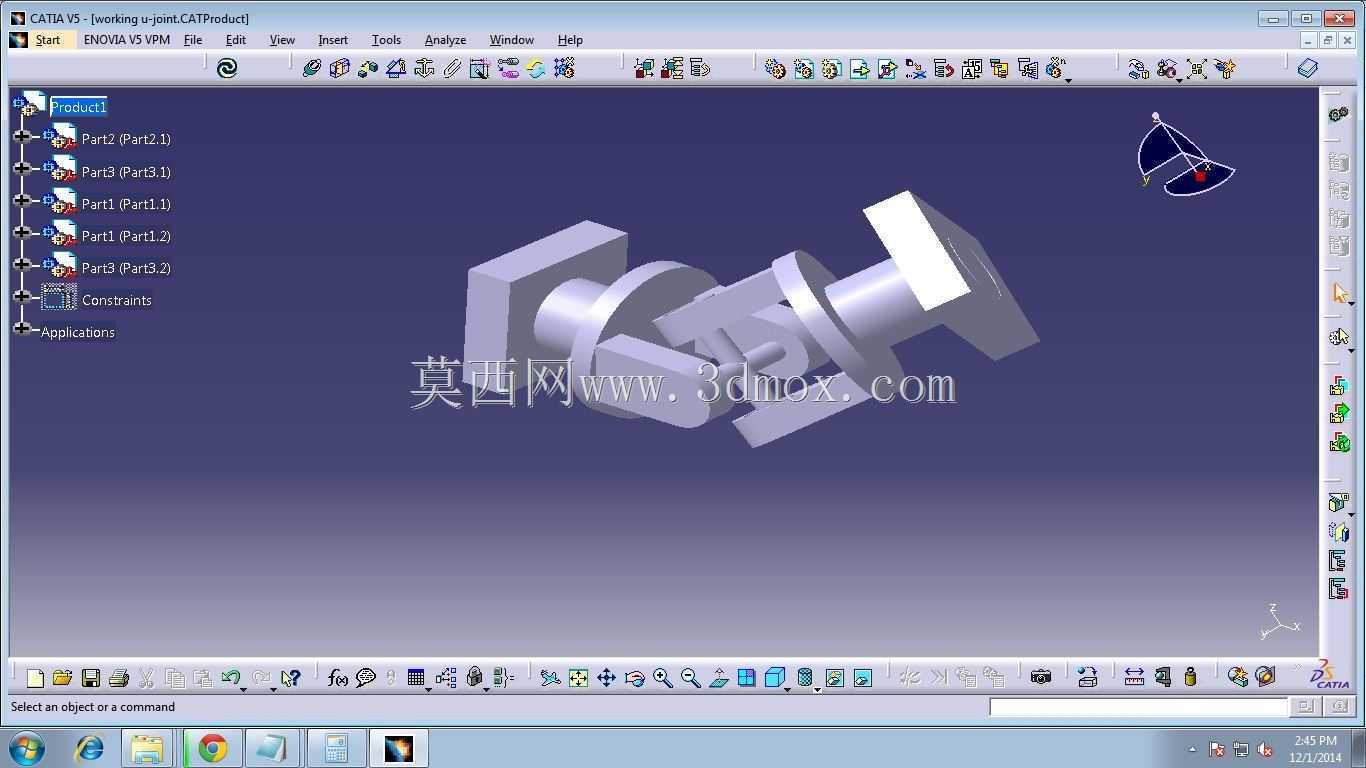Click the Print icon
Viewport: 1366px width, 768px height.
[118, 678]
